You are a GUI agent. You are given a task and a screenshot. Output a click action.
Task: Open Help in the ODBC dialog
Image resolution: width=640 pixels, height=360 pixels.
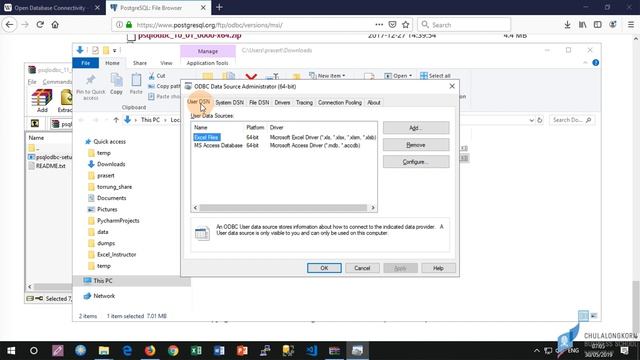pos(438,268)
